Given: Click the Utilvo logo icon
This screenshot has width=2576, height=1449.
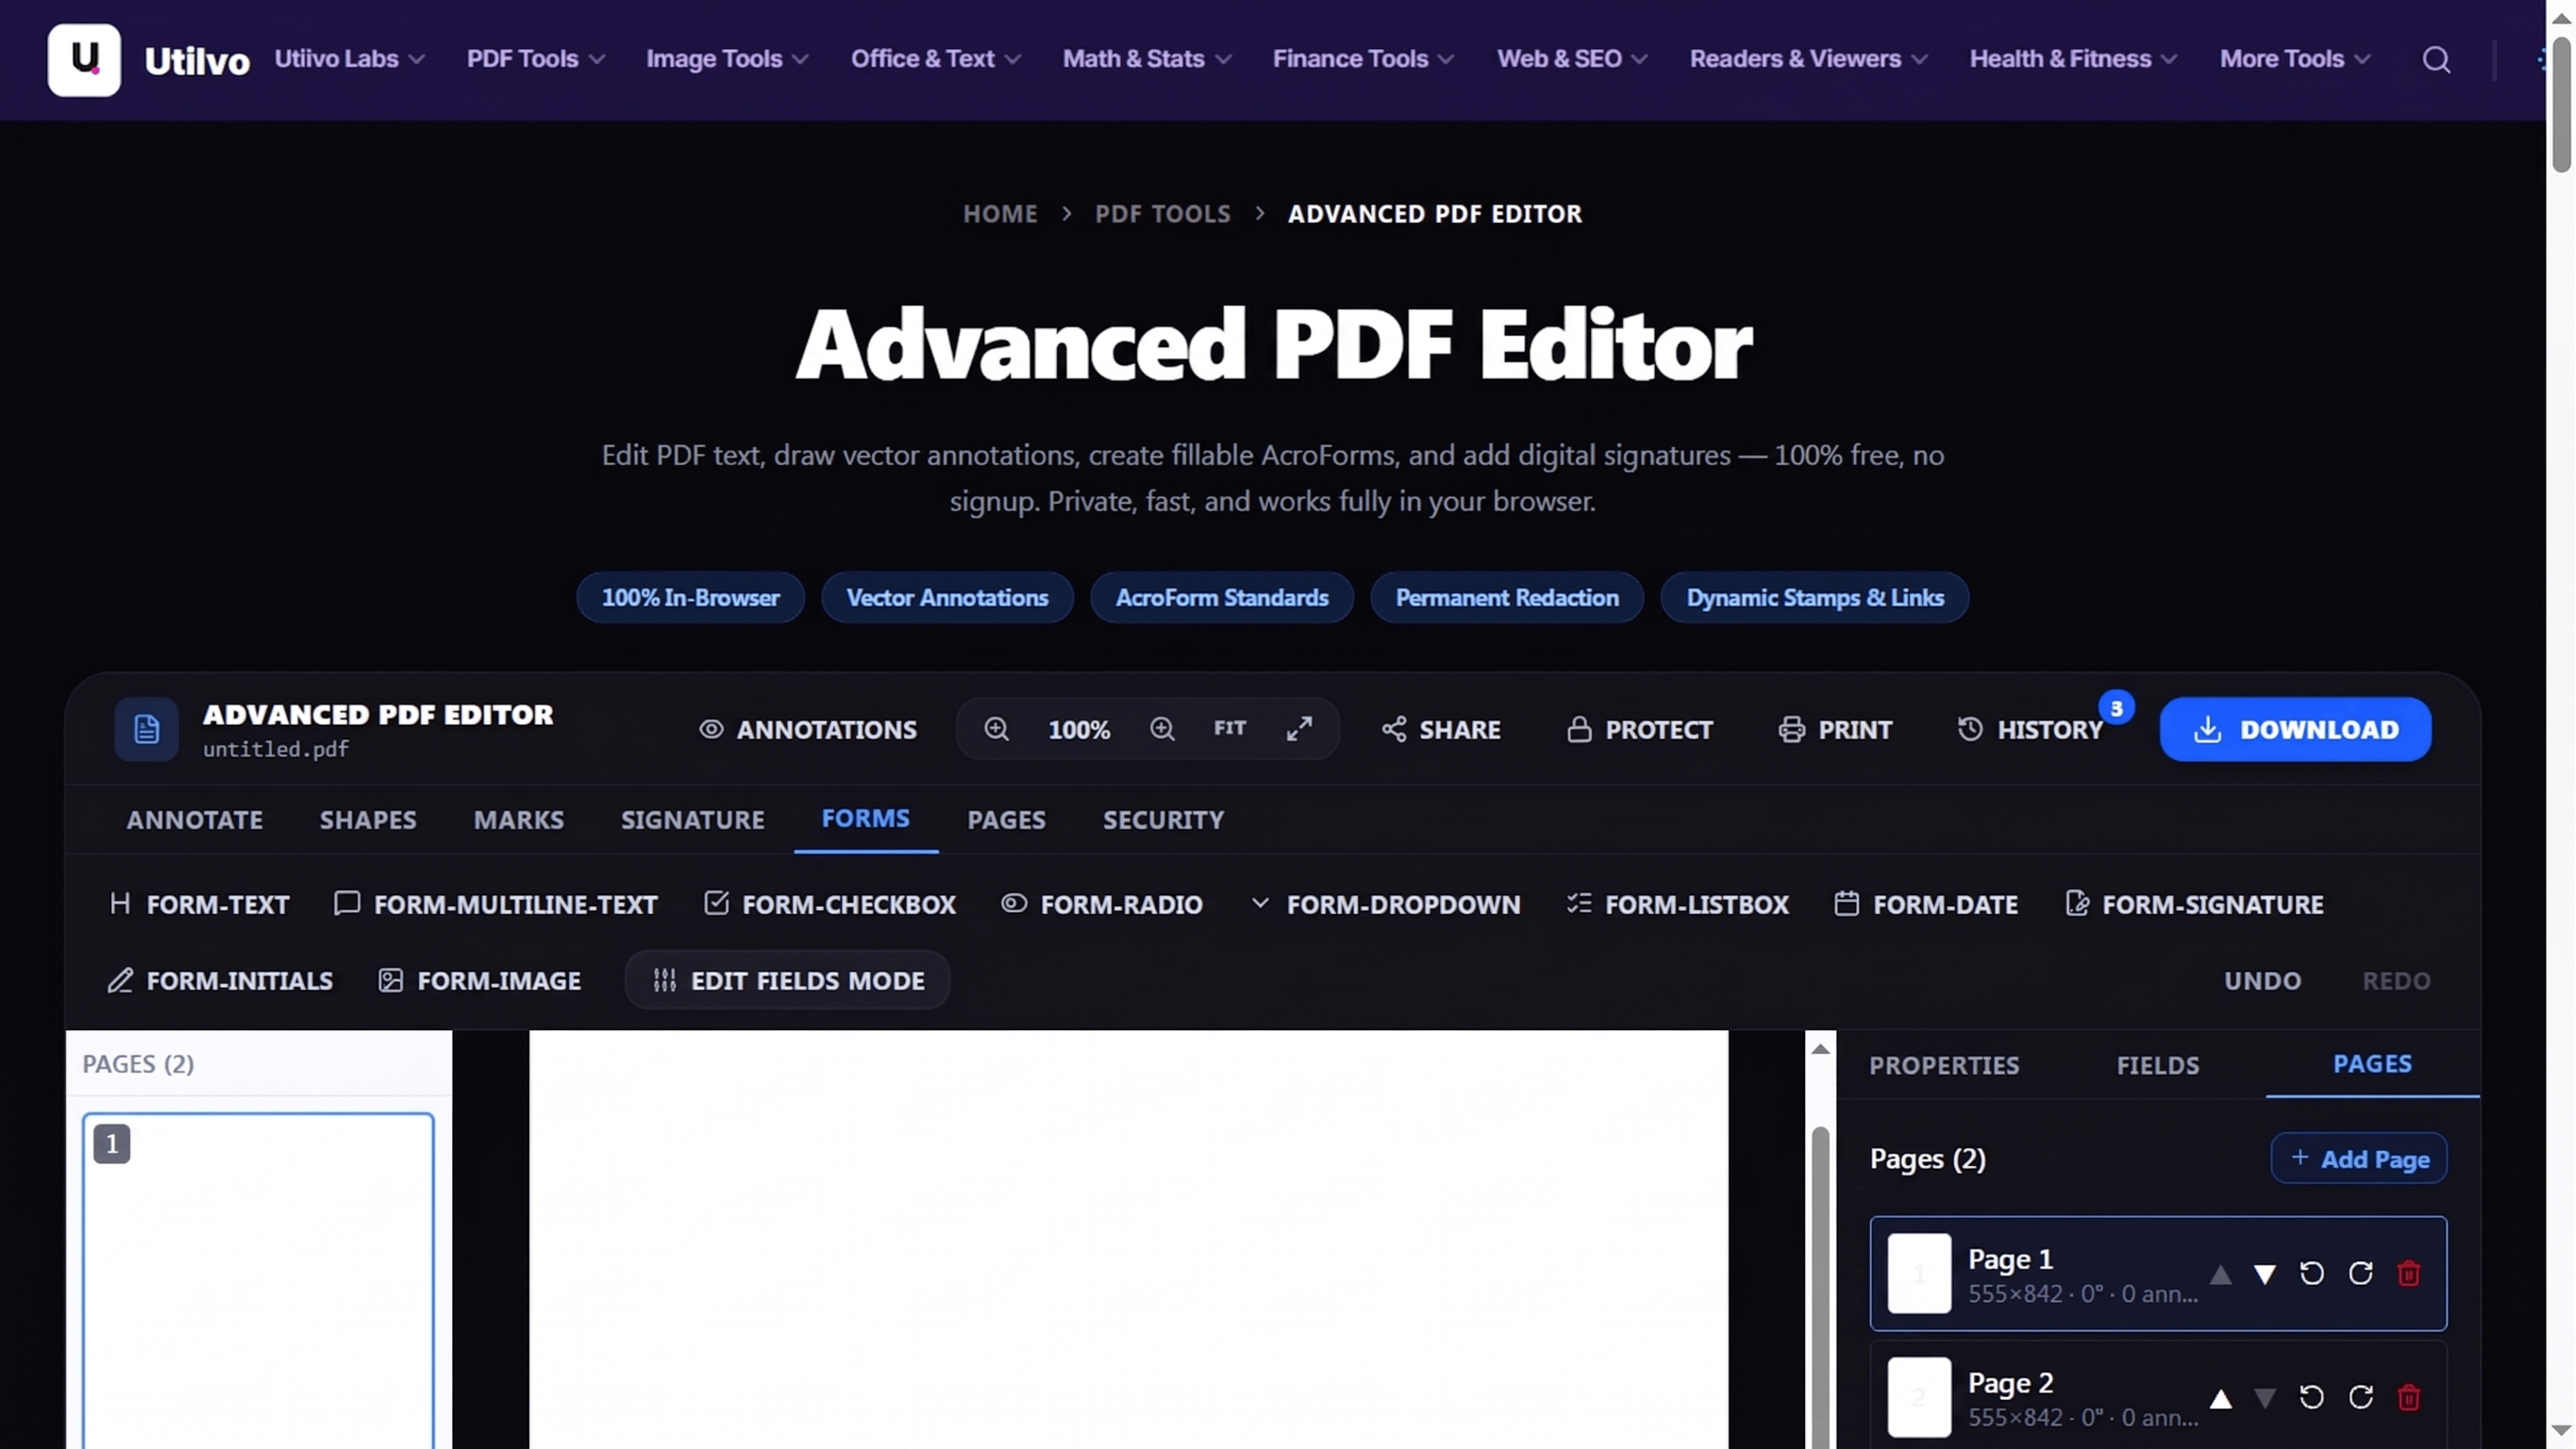Looking at the screenshot, I should (84, 60).
